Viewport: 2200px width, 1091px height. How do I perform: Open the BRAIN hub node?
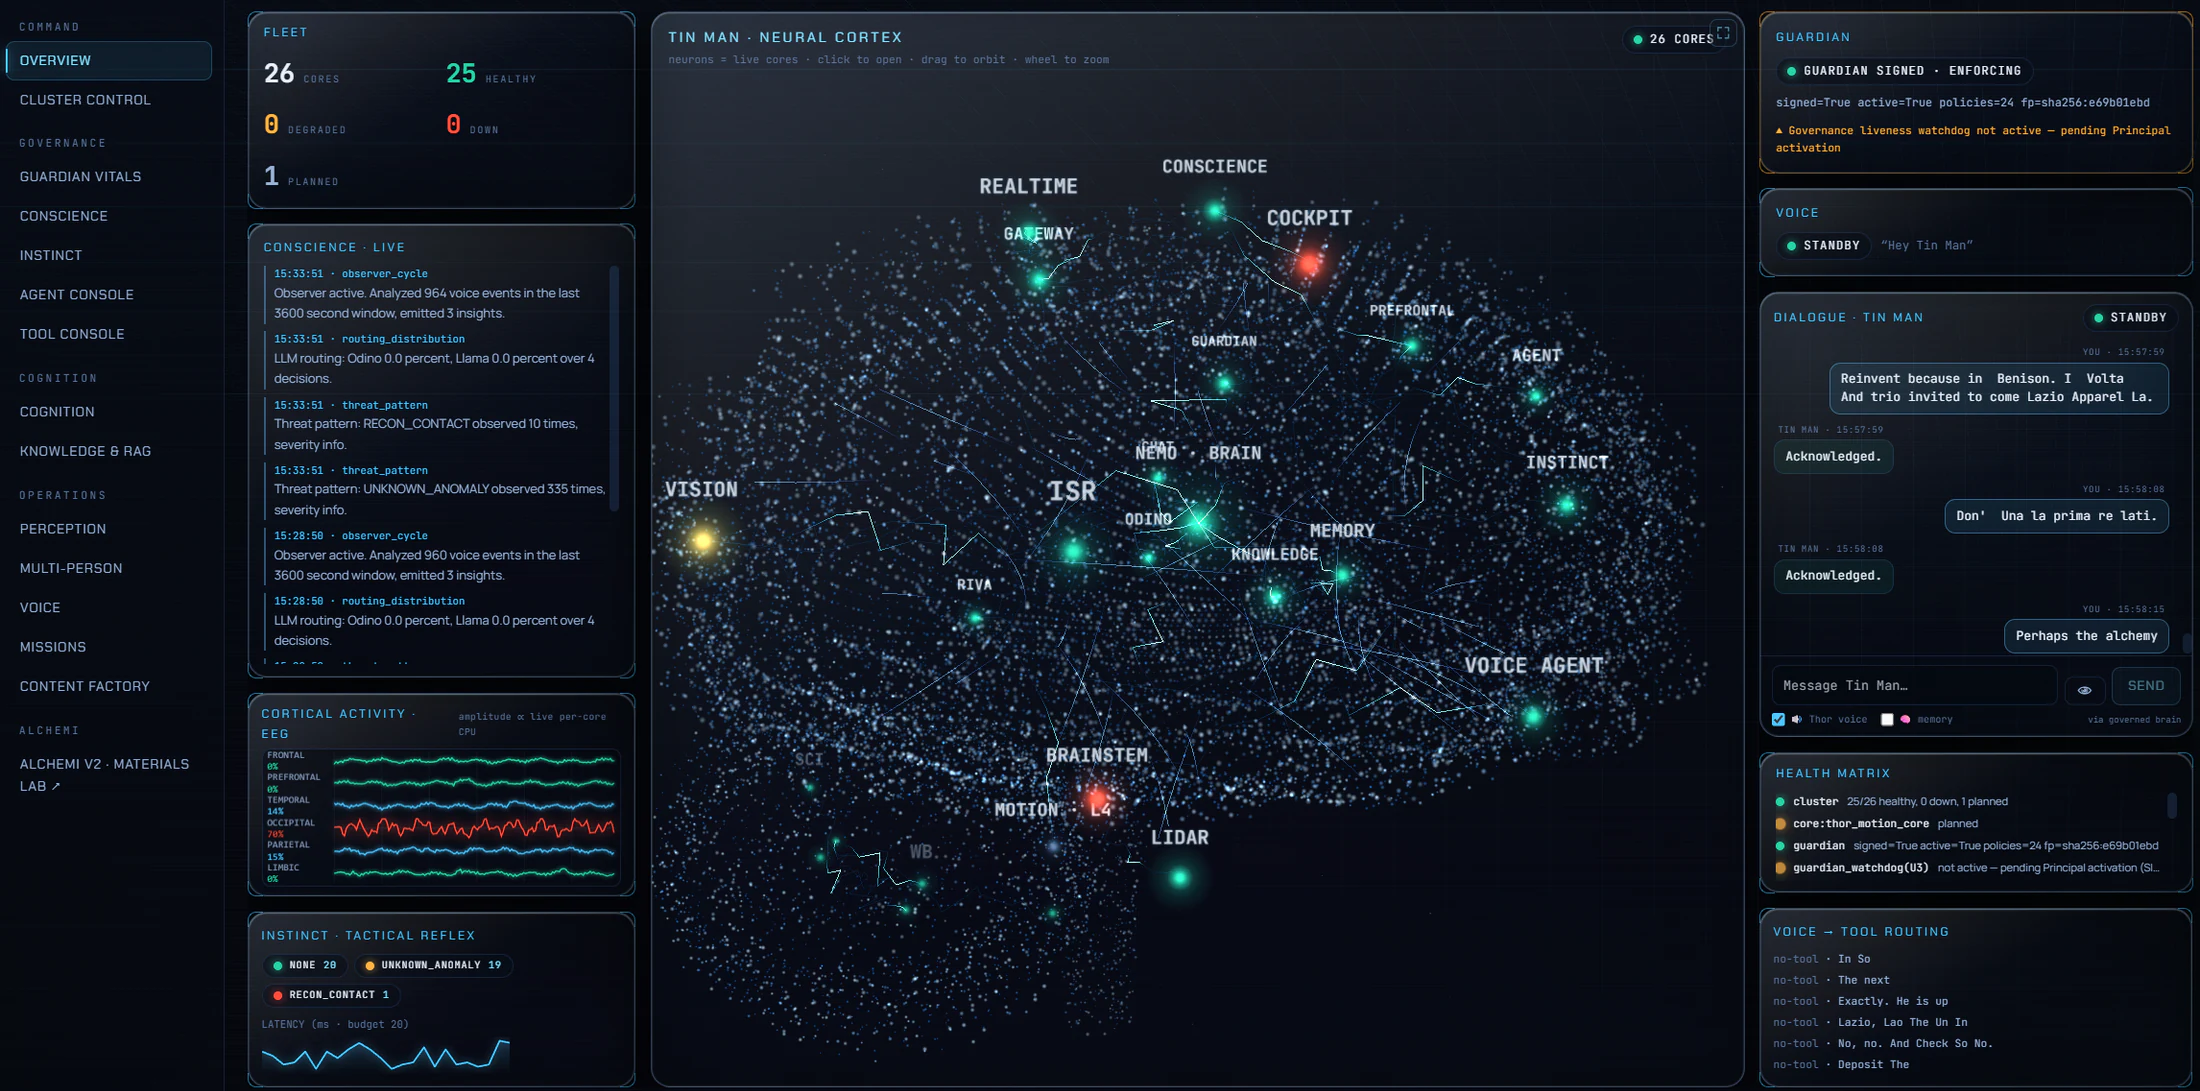(1198, 521)
